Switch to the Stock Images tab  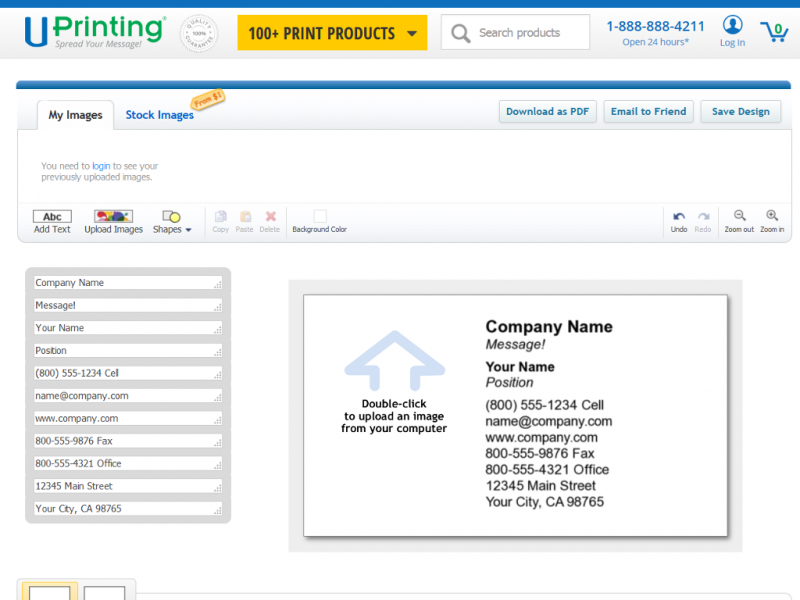(160, 115)
